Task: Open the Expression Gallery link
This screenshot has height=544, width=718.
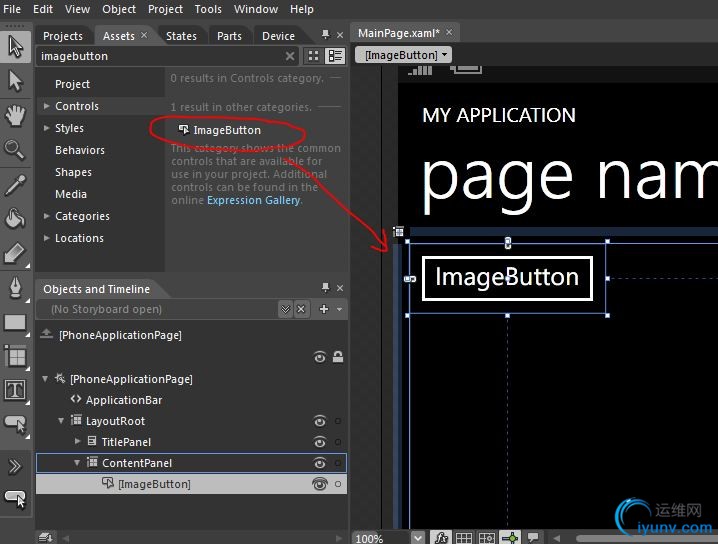Action: point(253,200)
